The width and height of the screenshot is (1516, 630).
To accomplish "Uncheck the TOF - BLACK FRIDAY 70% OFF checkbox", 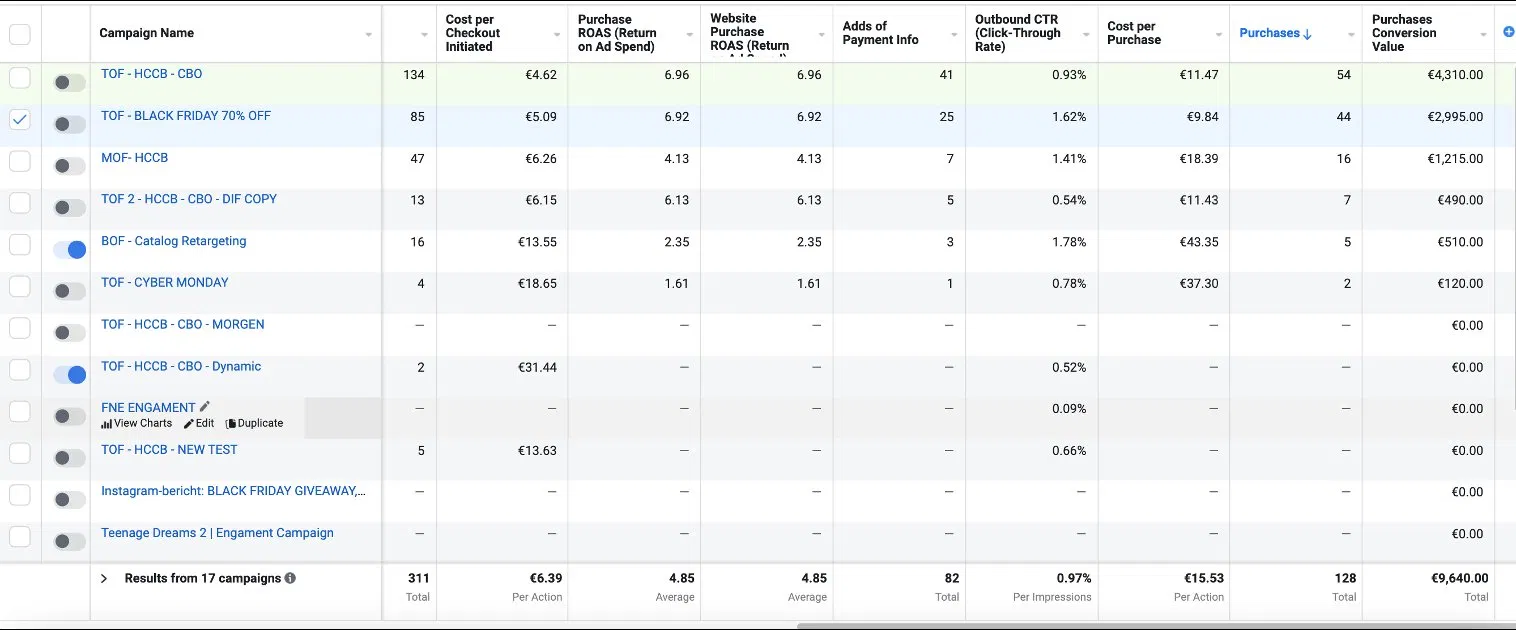I will (x=20, y=119).
